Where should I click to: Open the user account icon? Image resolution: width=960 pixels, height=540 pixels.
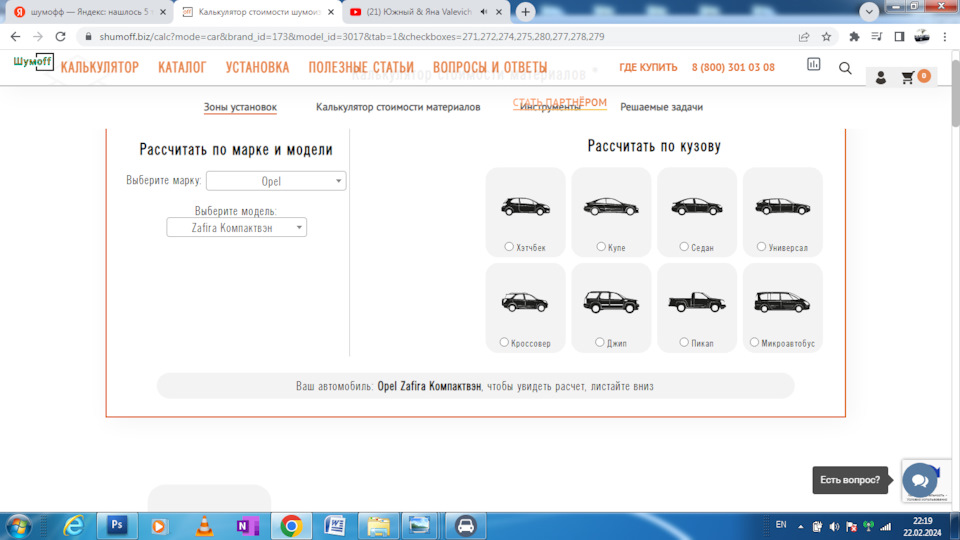(x=880, y=78)
